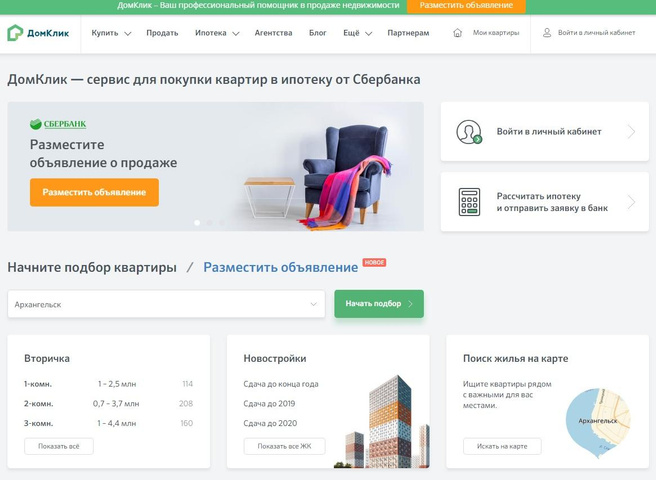The height and width of the screenshot is (480, 656).
Task: Click the 208 listings count
Action: coord(186,403)
